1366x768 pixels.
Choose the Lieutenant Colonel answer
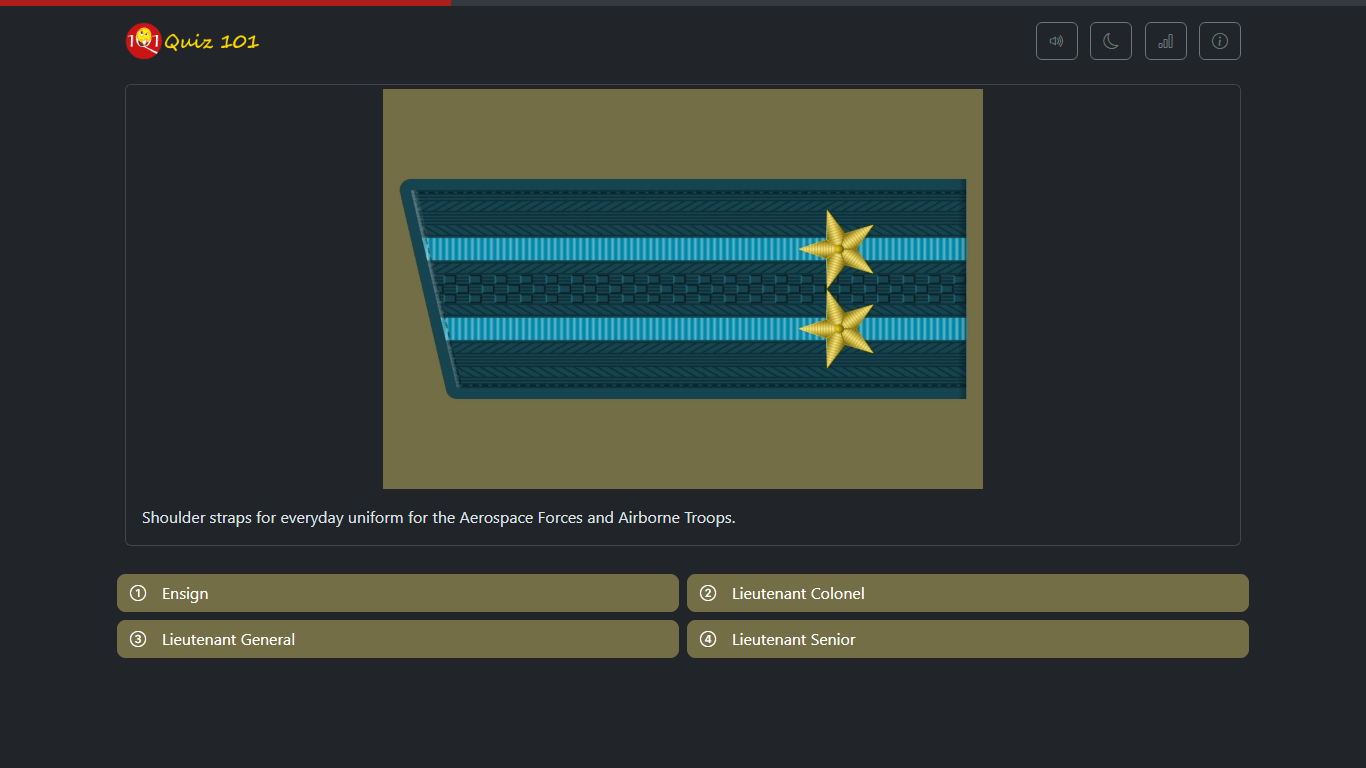967,593
